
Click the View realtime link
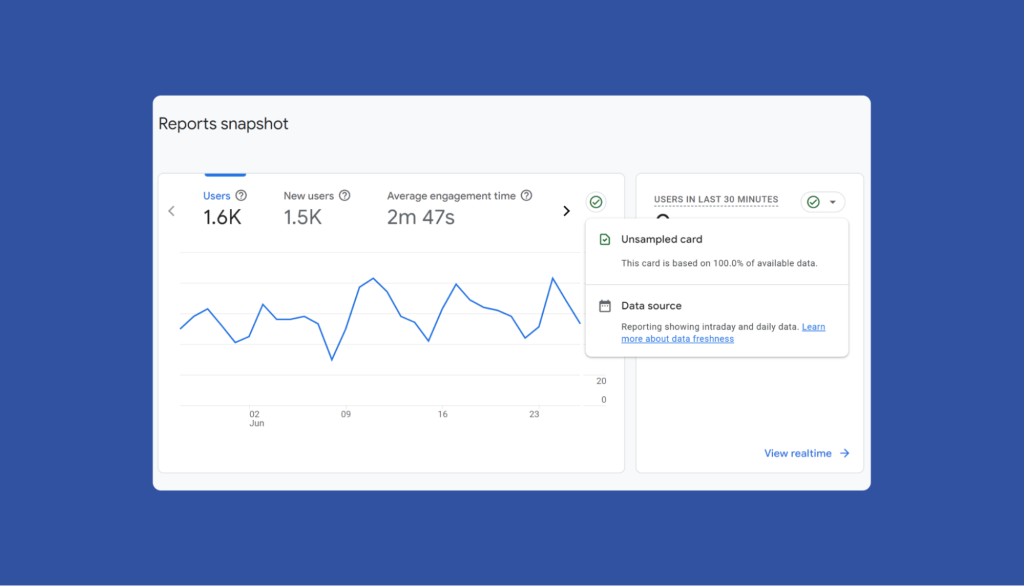(x=798, y=453)
